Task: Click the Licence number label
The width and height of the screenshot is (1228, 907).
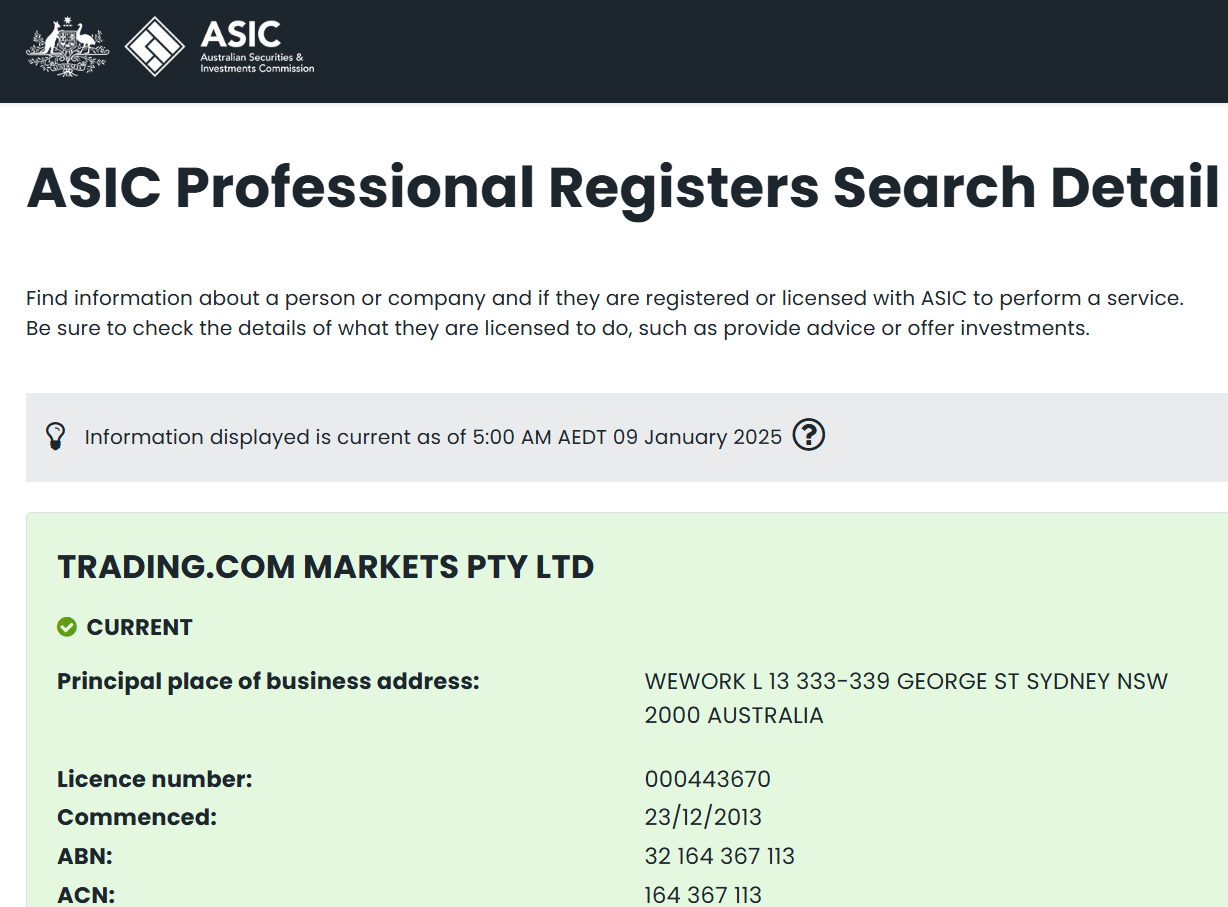Action: click(155, 779)
